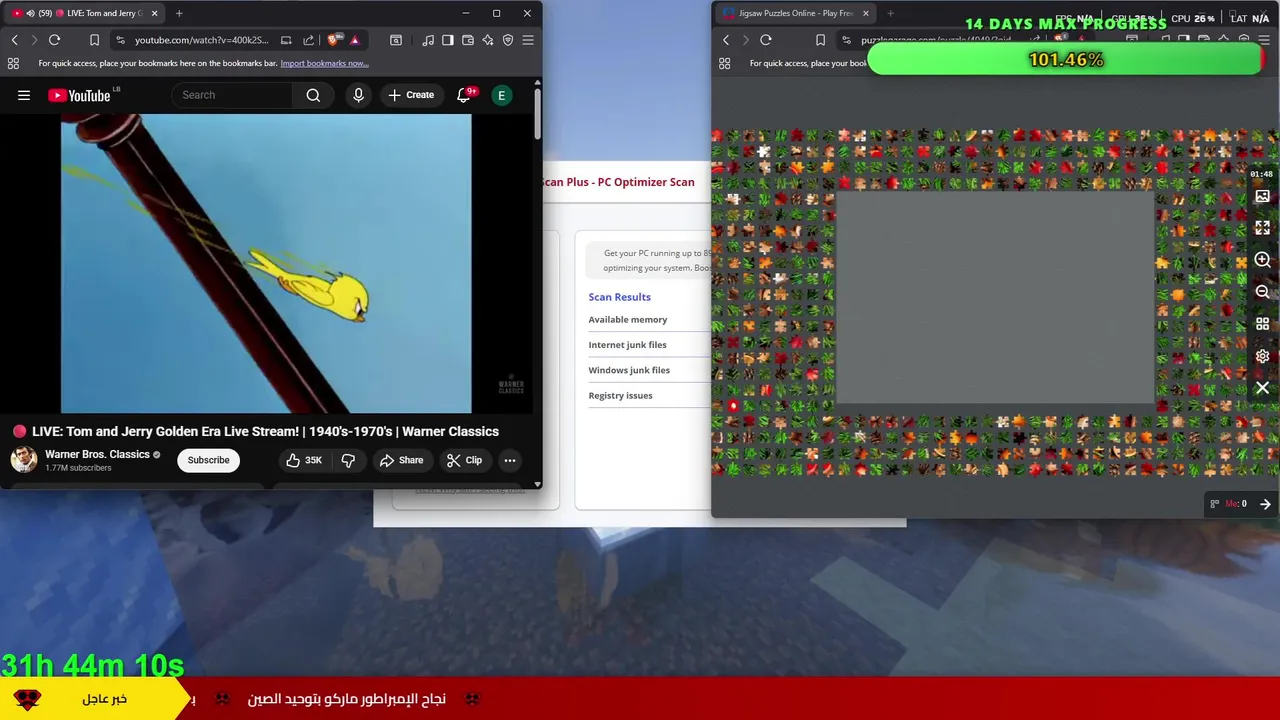Click the Warner Bros. Classics channel avatar
Image resolution: width=1280 pixels, height=720 pixels.
pyautogui.click(x=24, y=460)
